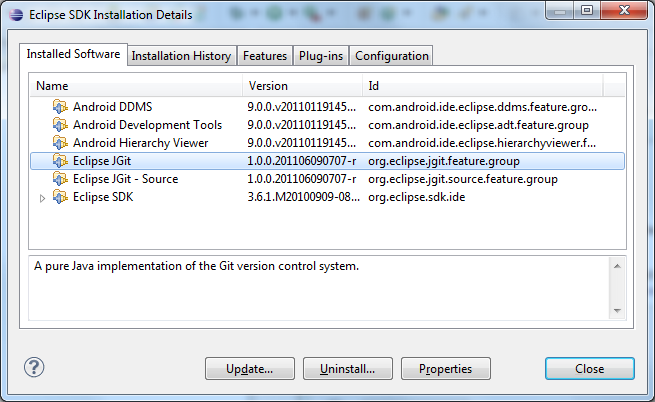Click com.android.ide.eclipse.ddms.feature.gro... id cell

click(482, 107)
